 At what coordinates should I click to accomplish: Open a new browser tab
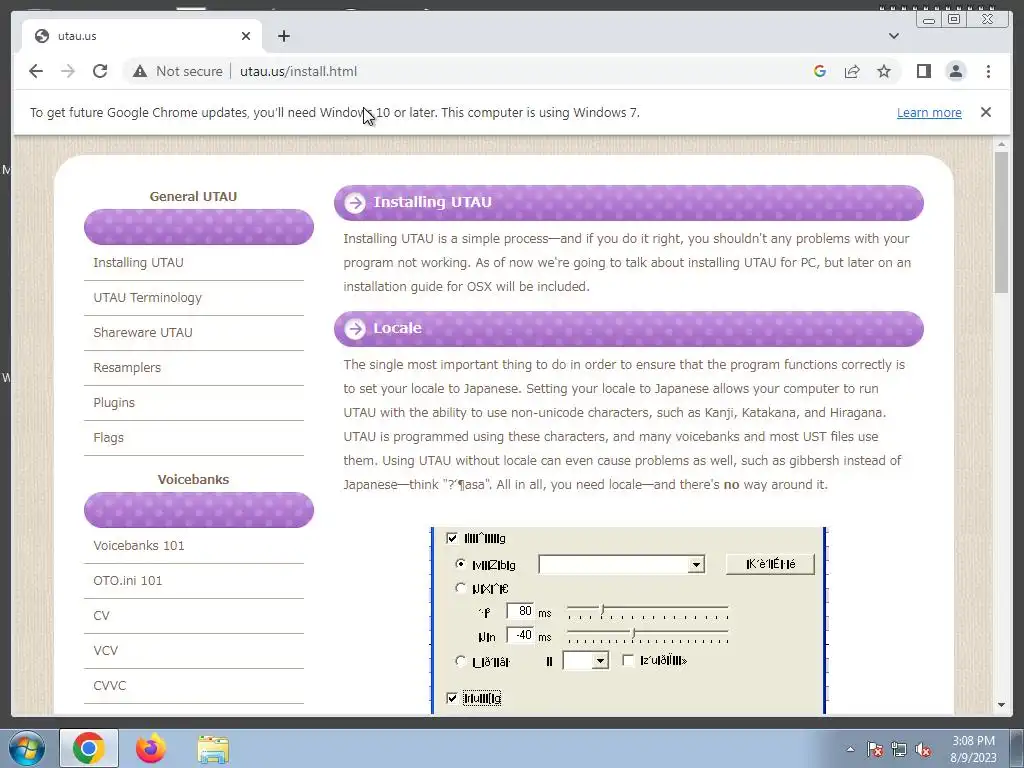coord(283,36)
